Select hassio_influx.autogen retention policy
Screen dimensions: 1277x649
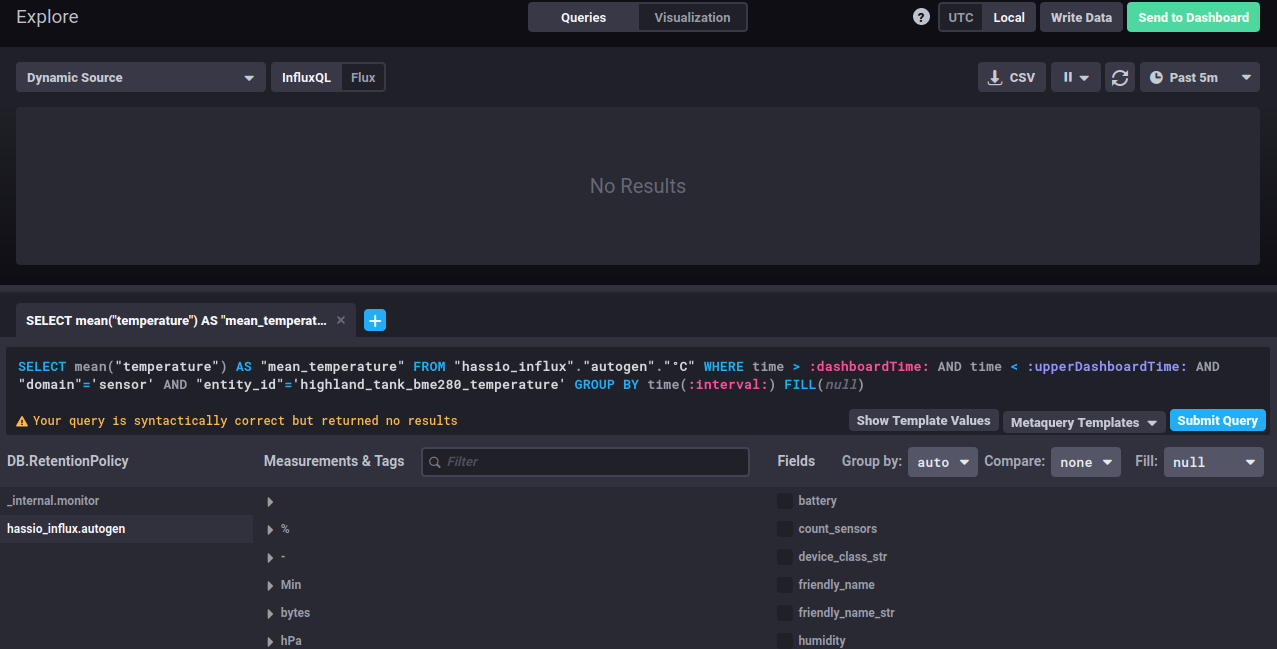point(66,528)
